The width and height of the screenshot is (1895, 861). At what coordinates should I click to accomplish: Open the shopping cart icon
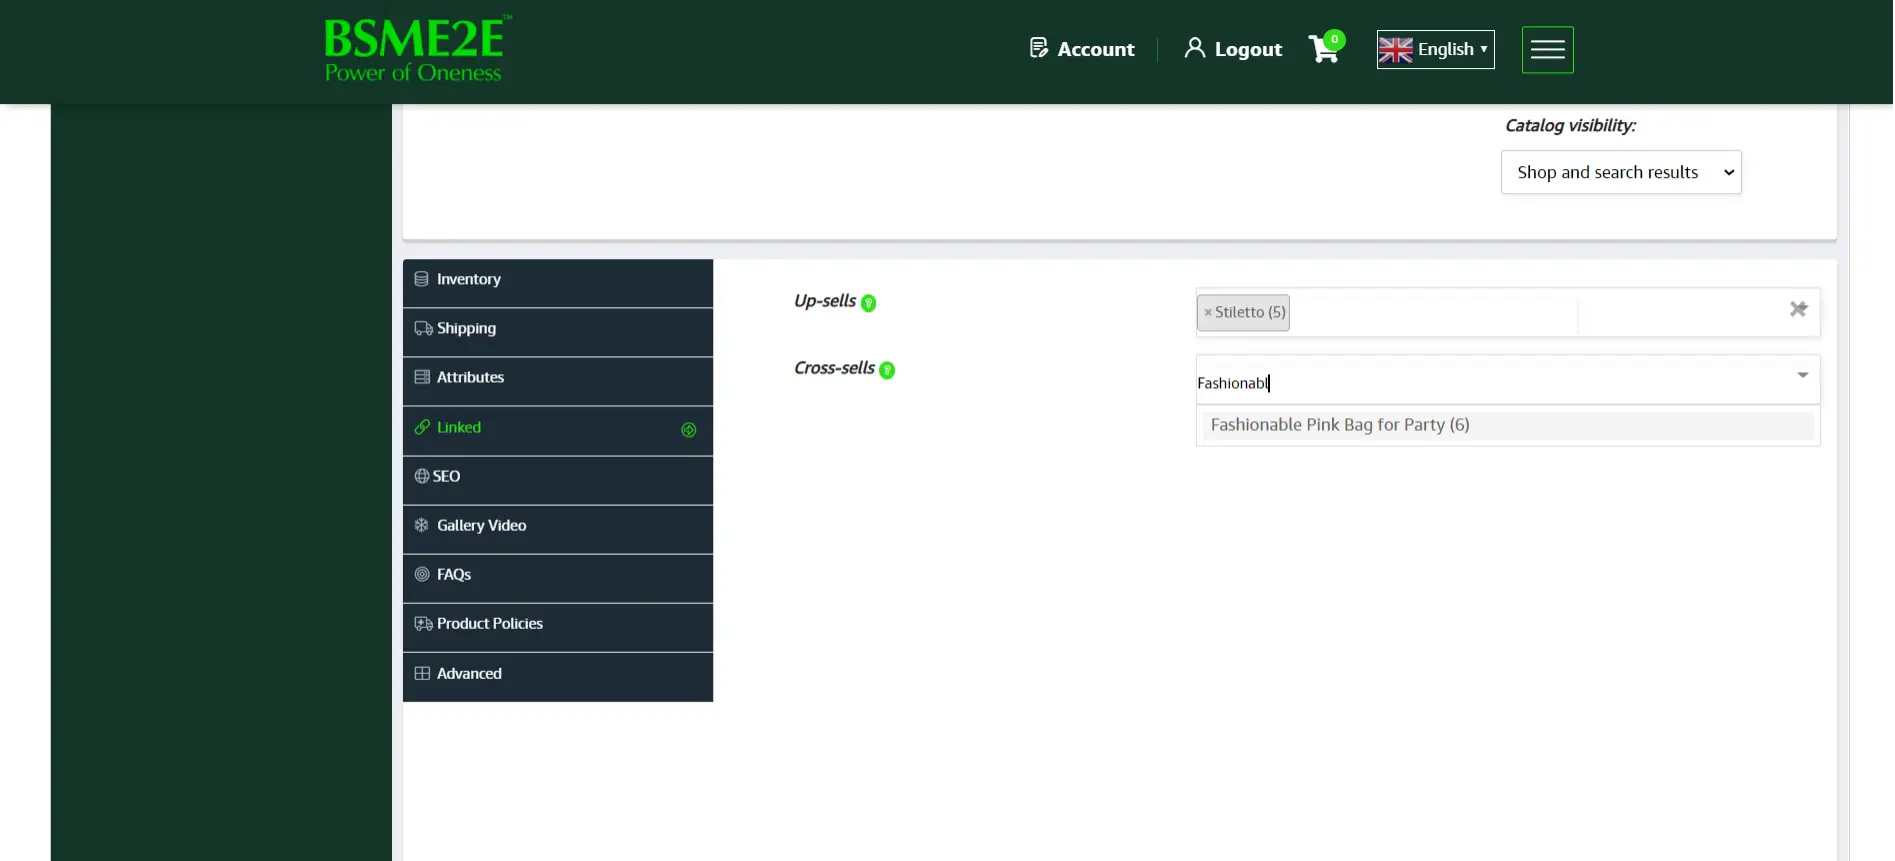coord(1323,50)
